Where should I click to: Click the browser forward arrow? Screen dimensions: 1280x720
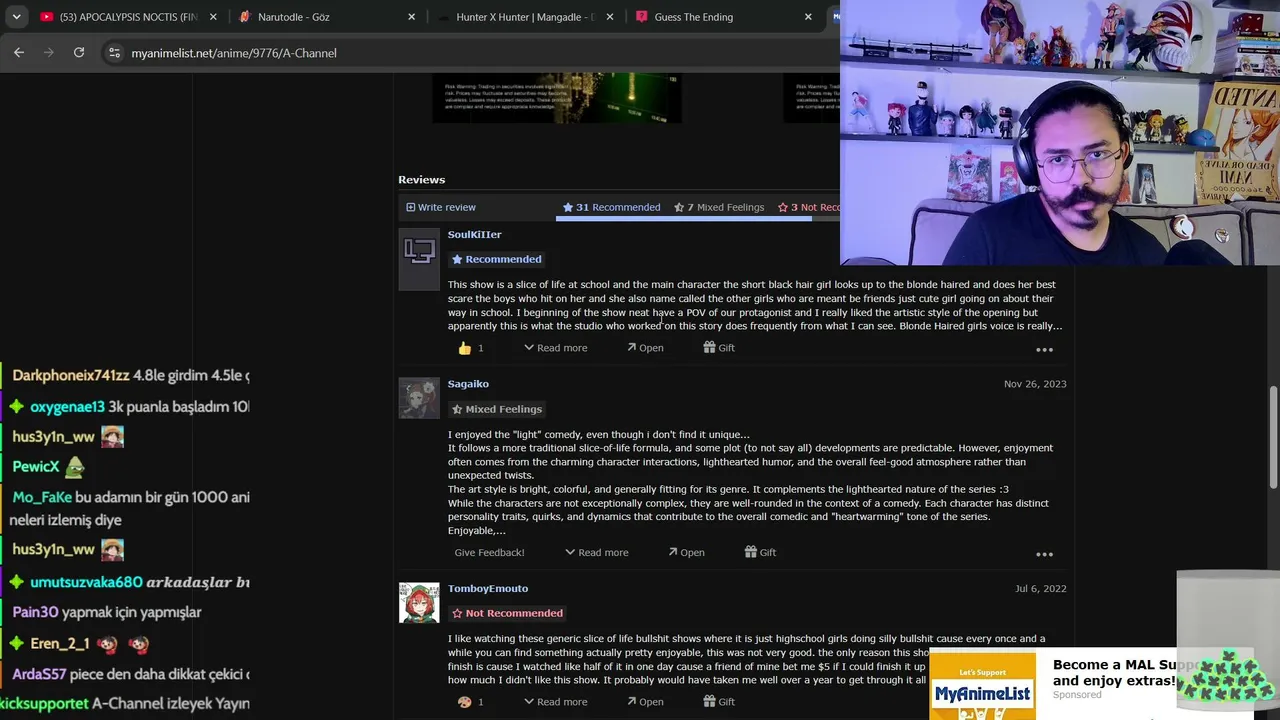[x=49, y=52]
